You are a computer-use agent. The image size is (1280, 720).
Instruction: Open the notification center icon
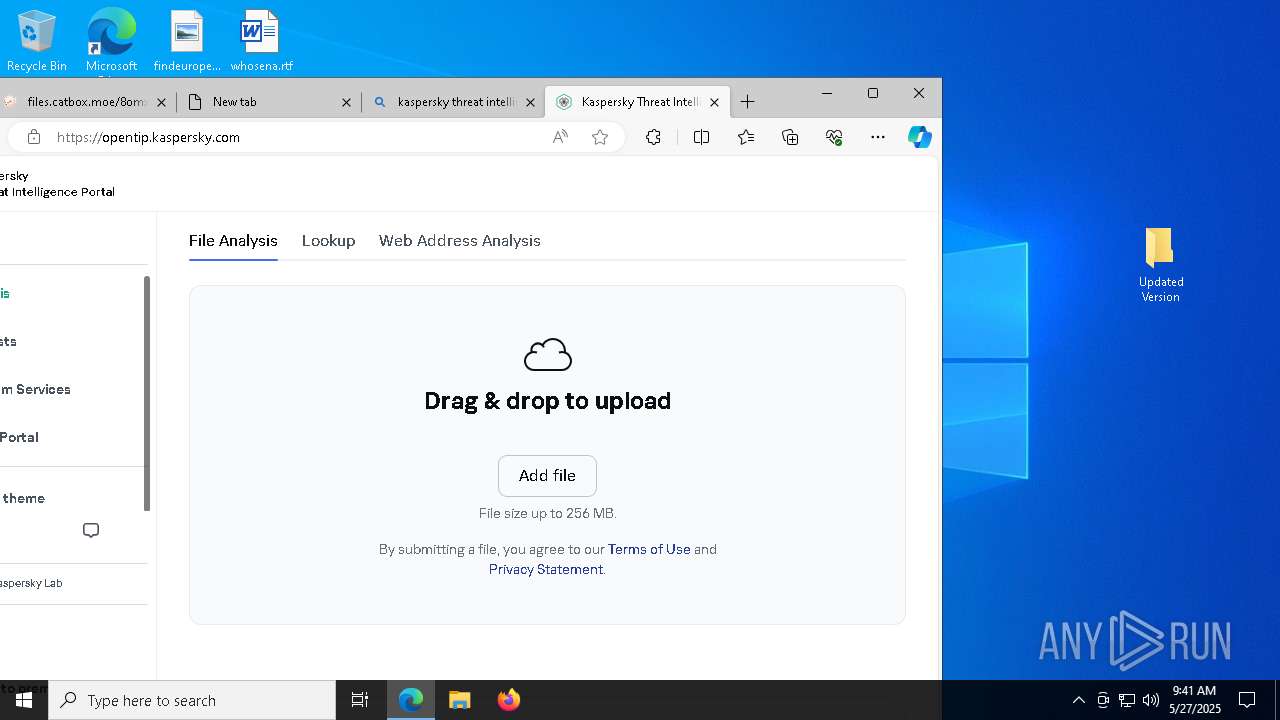coord(1247,700)
